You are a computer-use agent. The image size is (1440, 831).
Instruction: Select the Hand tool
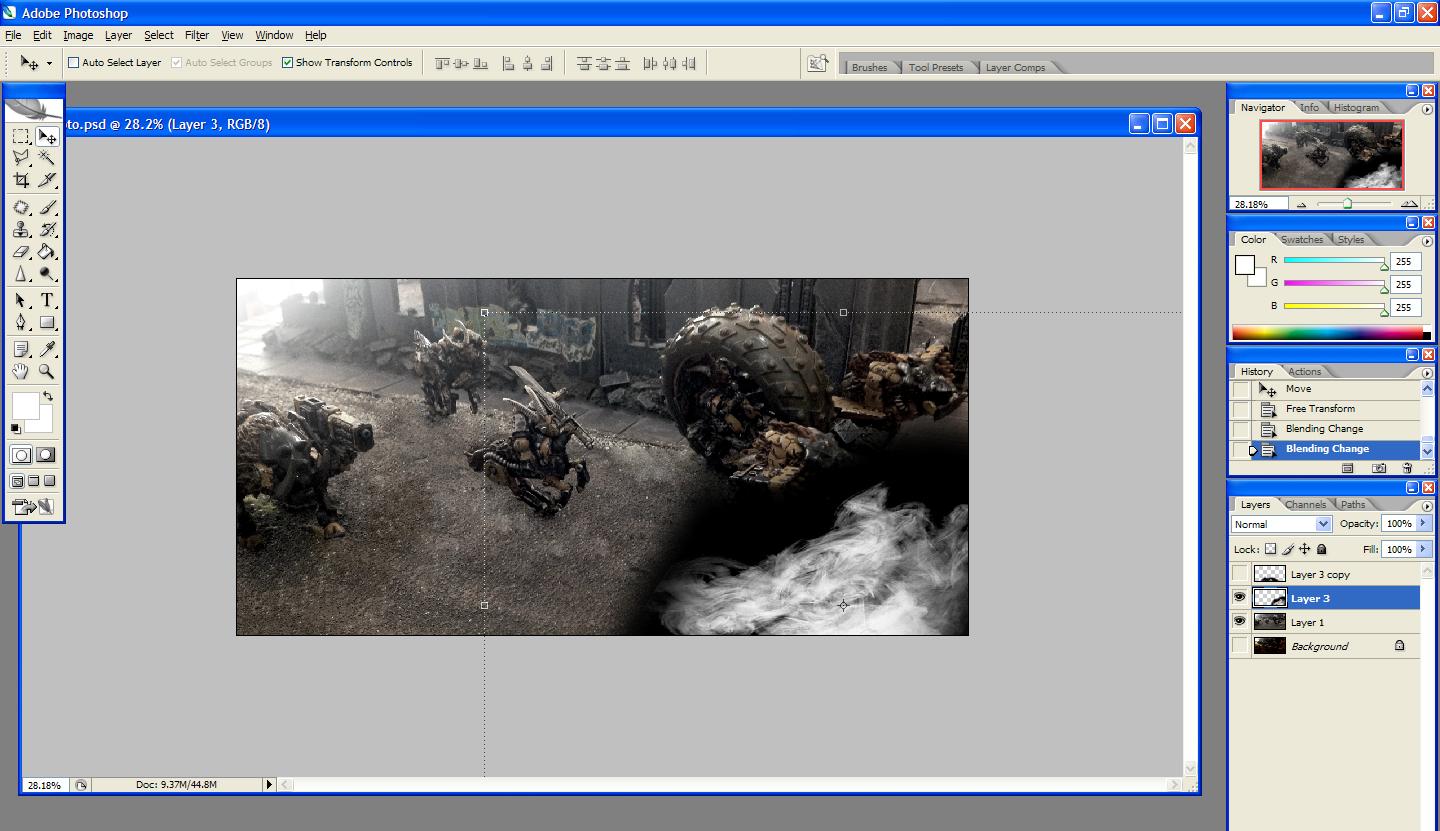pyautogui.click(x=21, y=371)
